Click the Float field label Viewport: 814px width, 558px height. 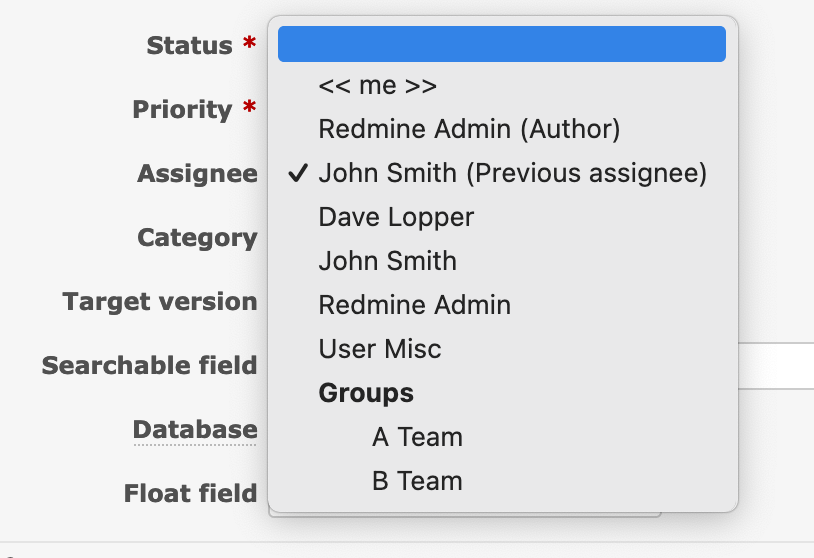click(190, 494)
